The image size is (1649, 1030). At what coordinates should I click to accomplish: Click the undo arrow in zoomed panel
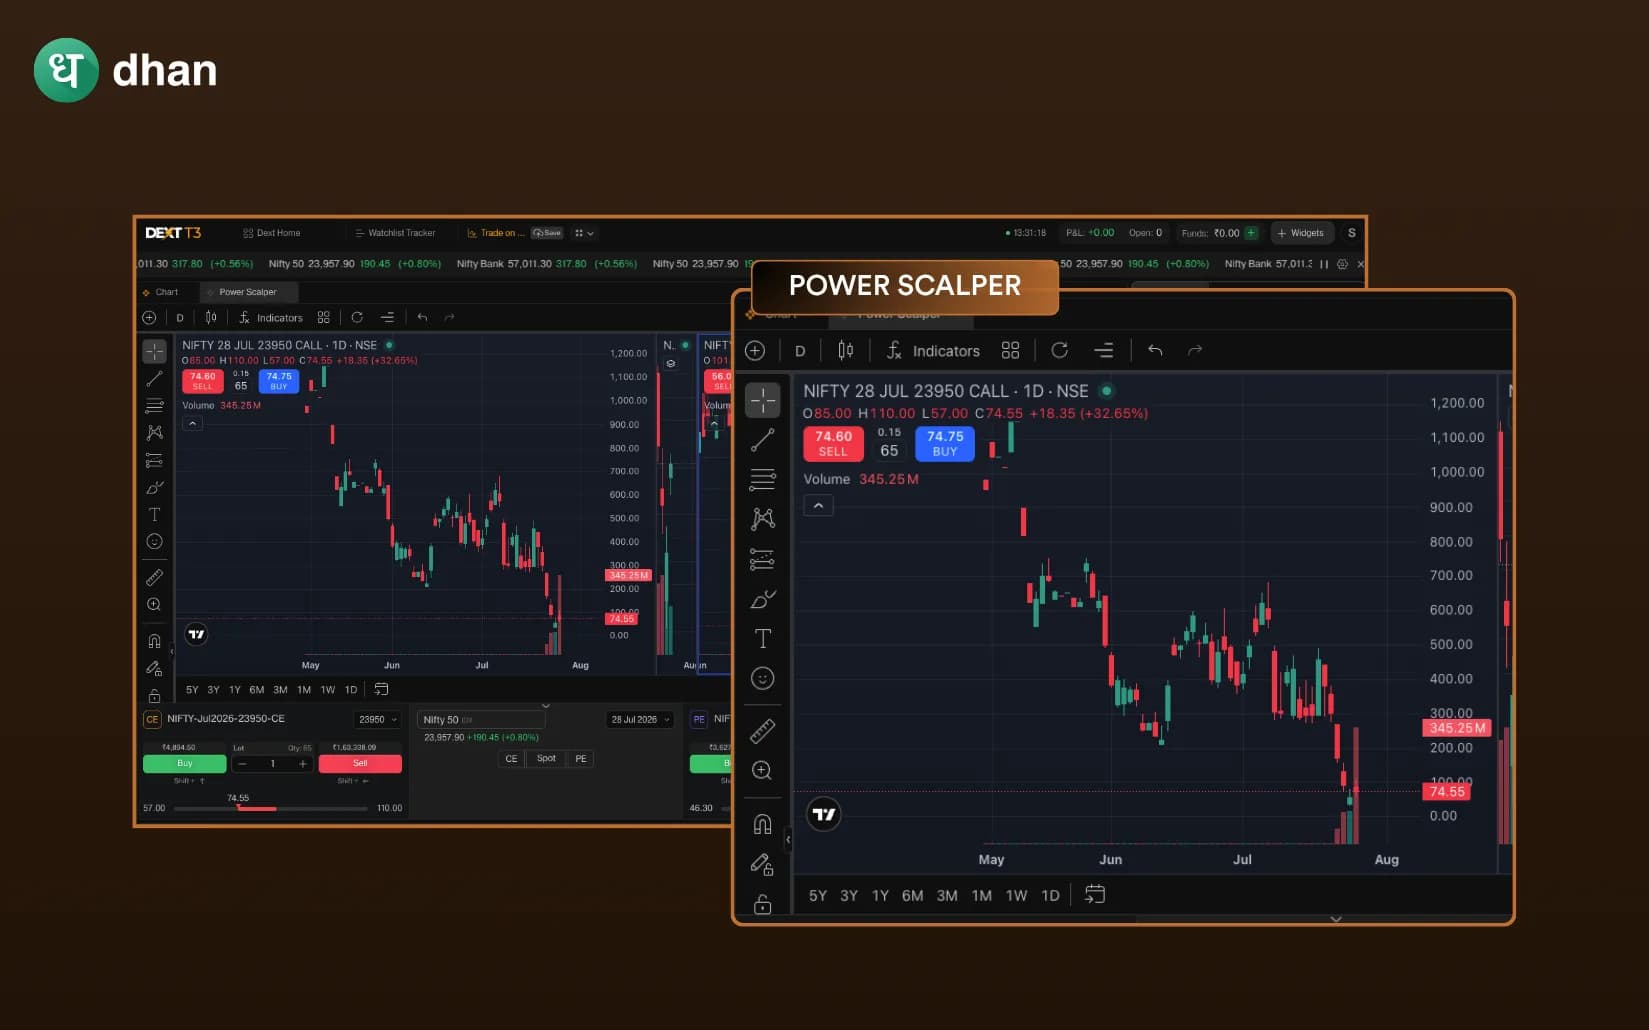1155,350
